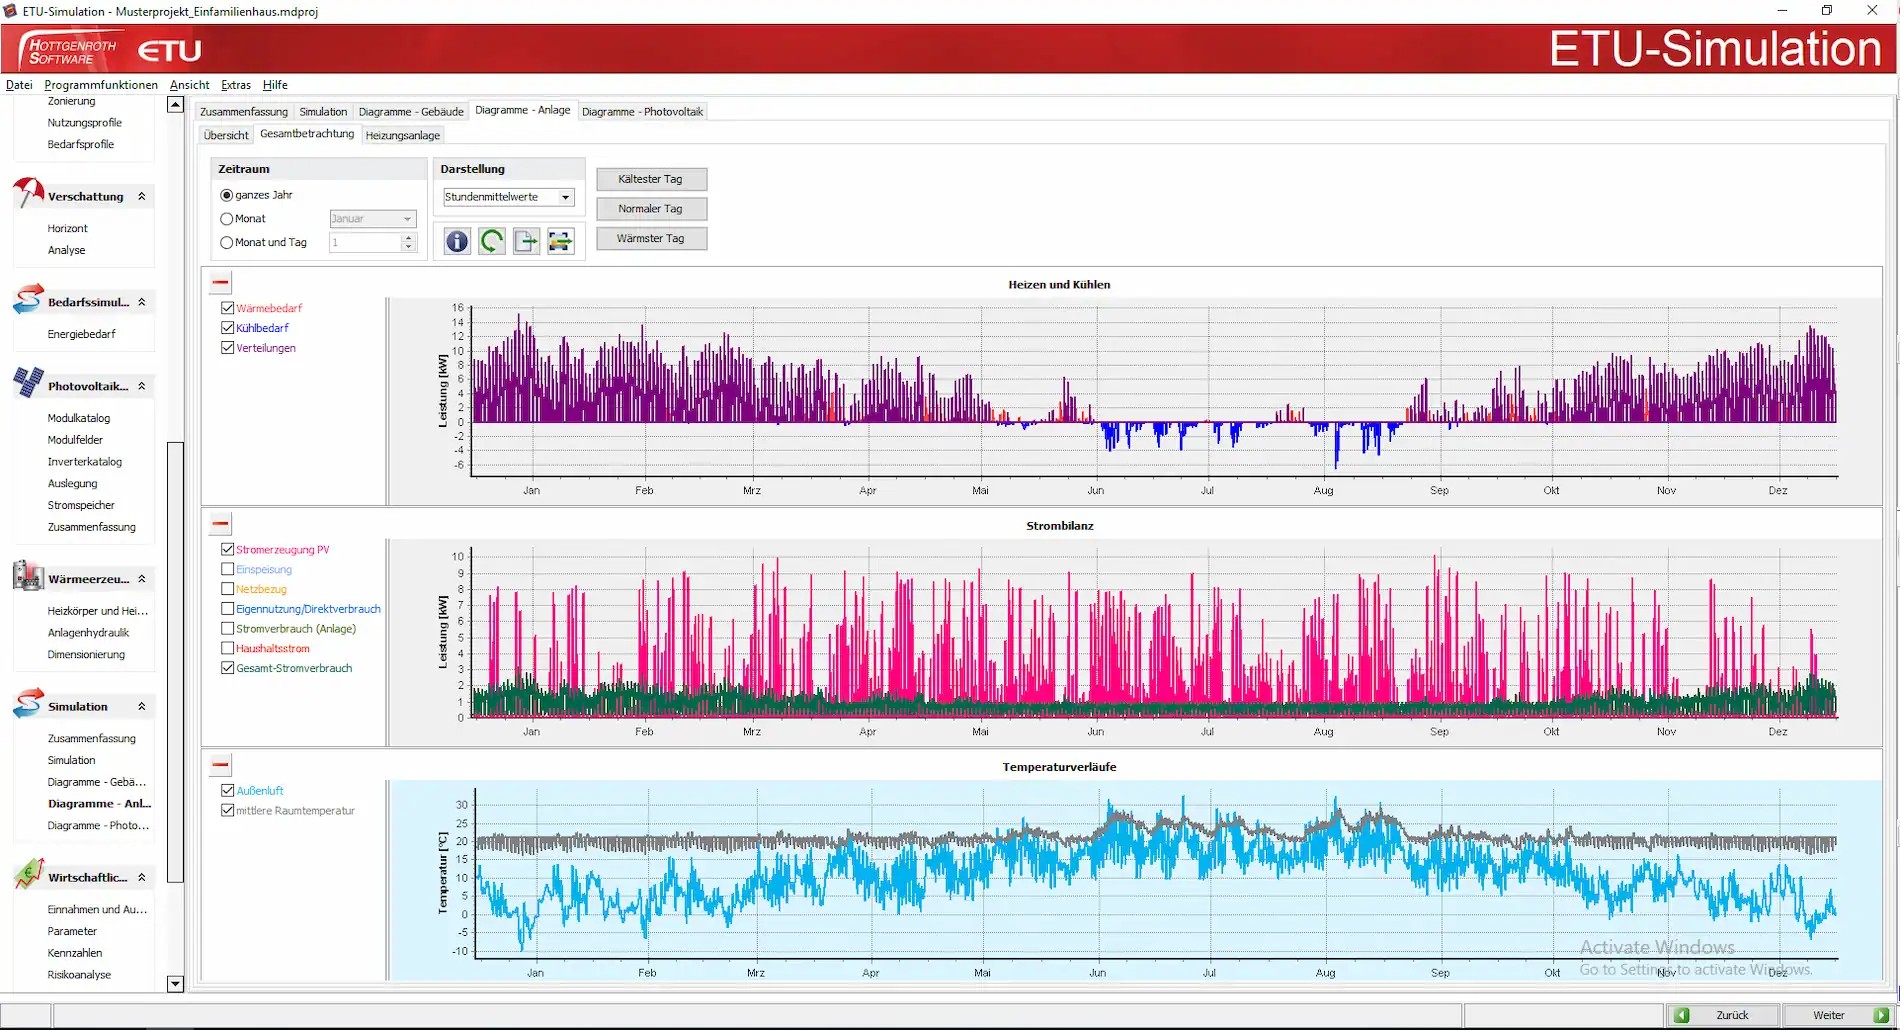
Task: Open Energiebedarf in the sidebar
Action: (82, 334)
